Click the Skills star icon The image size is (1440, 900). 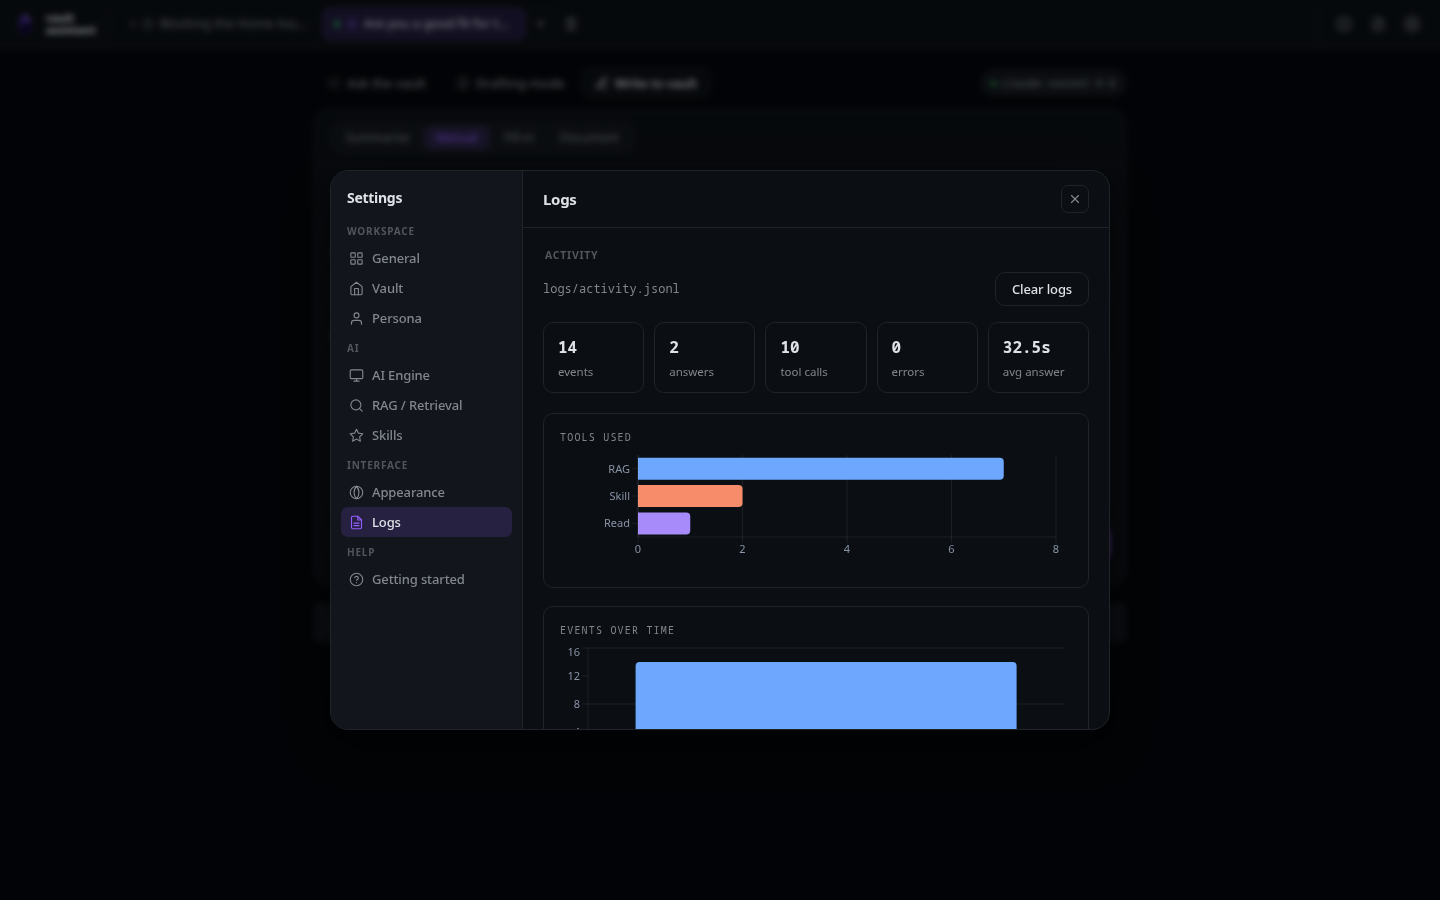(356, 435)
